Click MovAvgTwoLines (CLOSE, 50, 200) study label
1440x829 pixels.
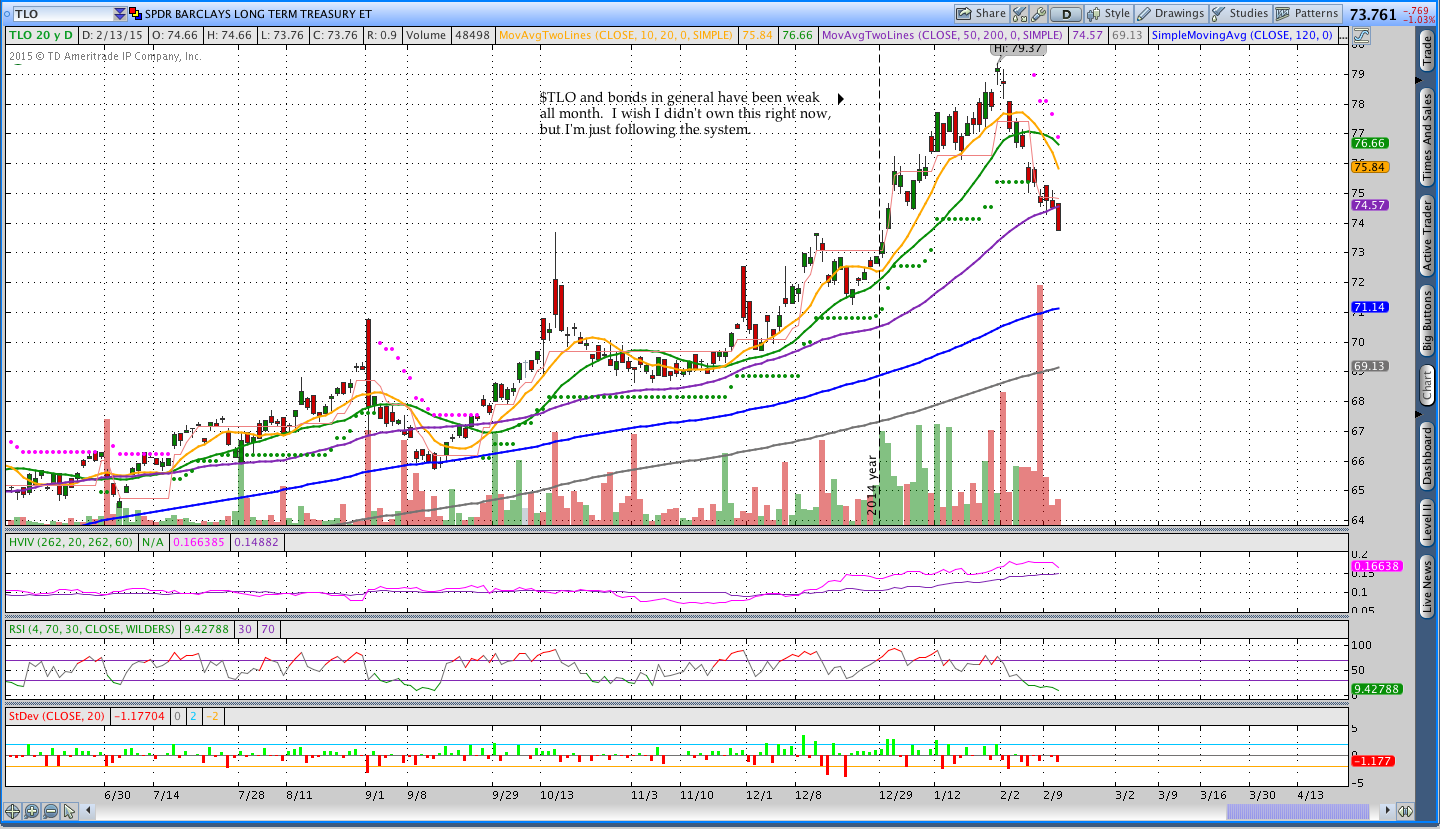[941, 35]
